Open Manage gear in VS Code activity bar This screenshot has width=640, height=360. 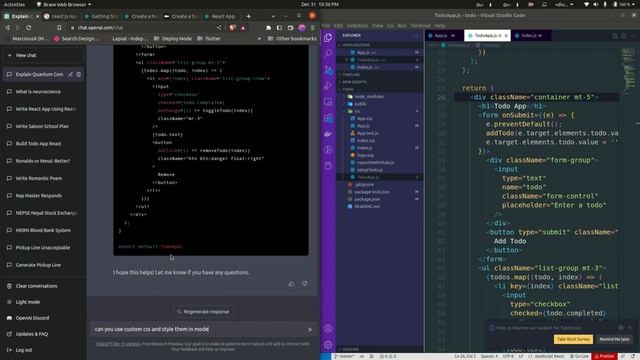328,345
